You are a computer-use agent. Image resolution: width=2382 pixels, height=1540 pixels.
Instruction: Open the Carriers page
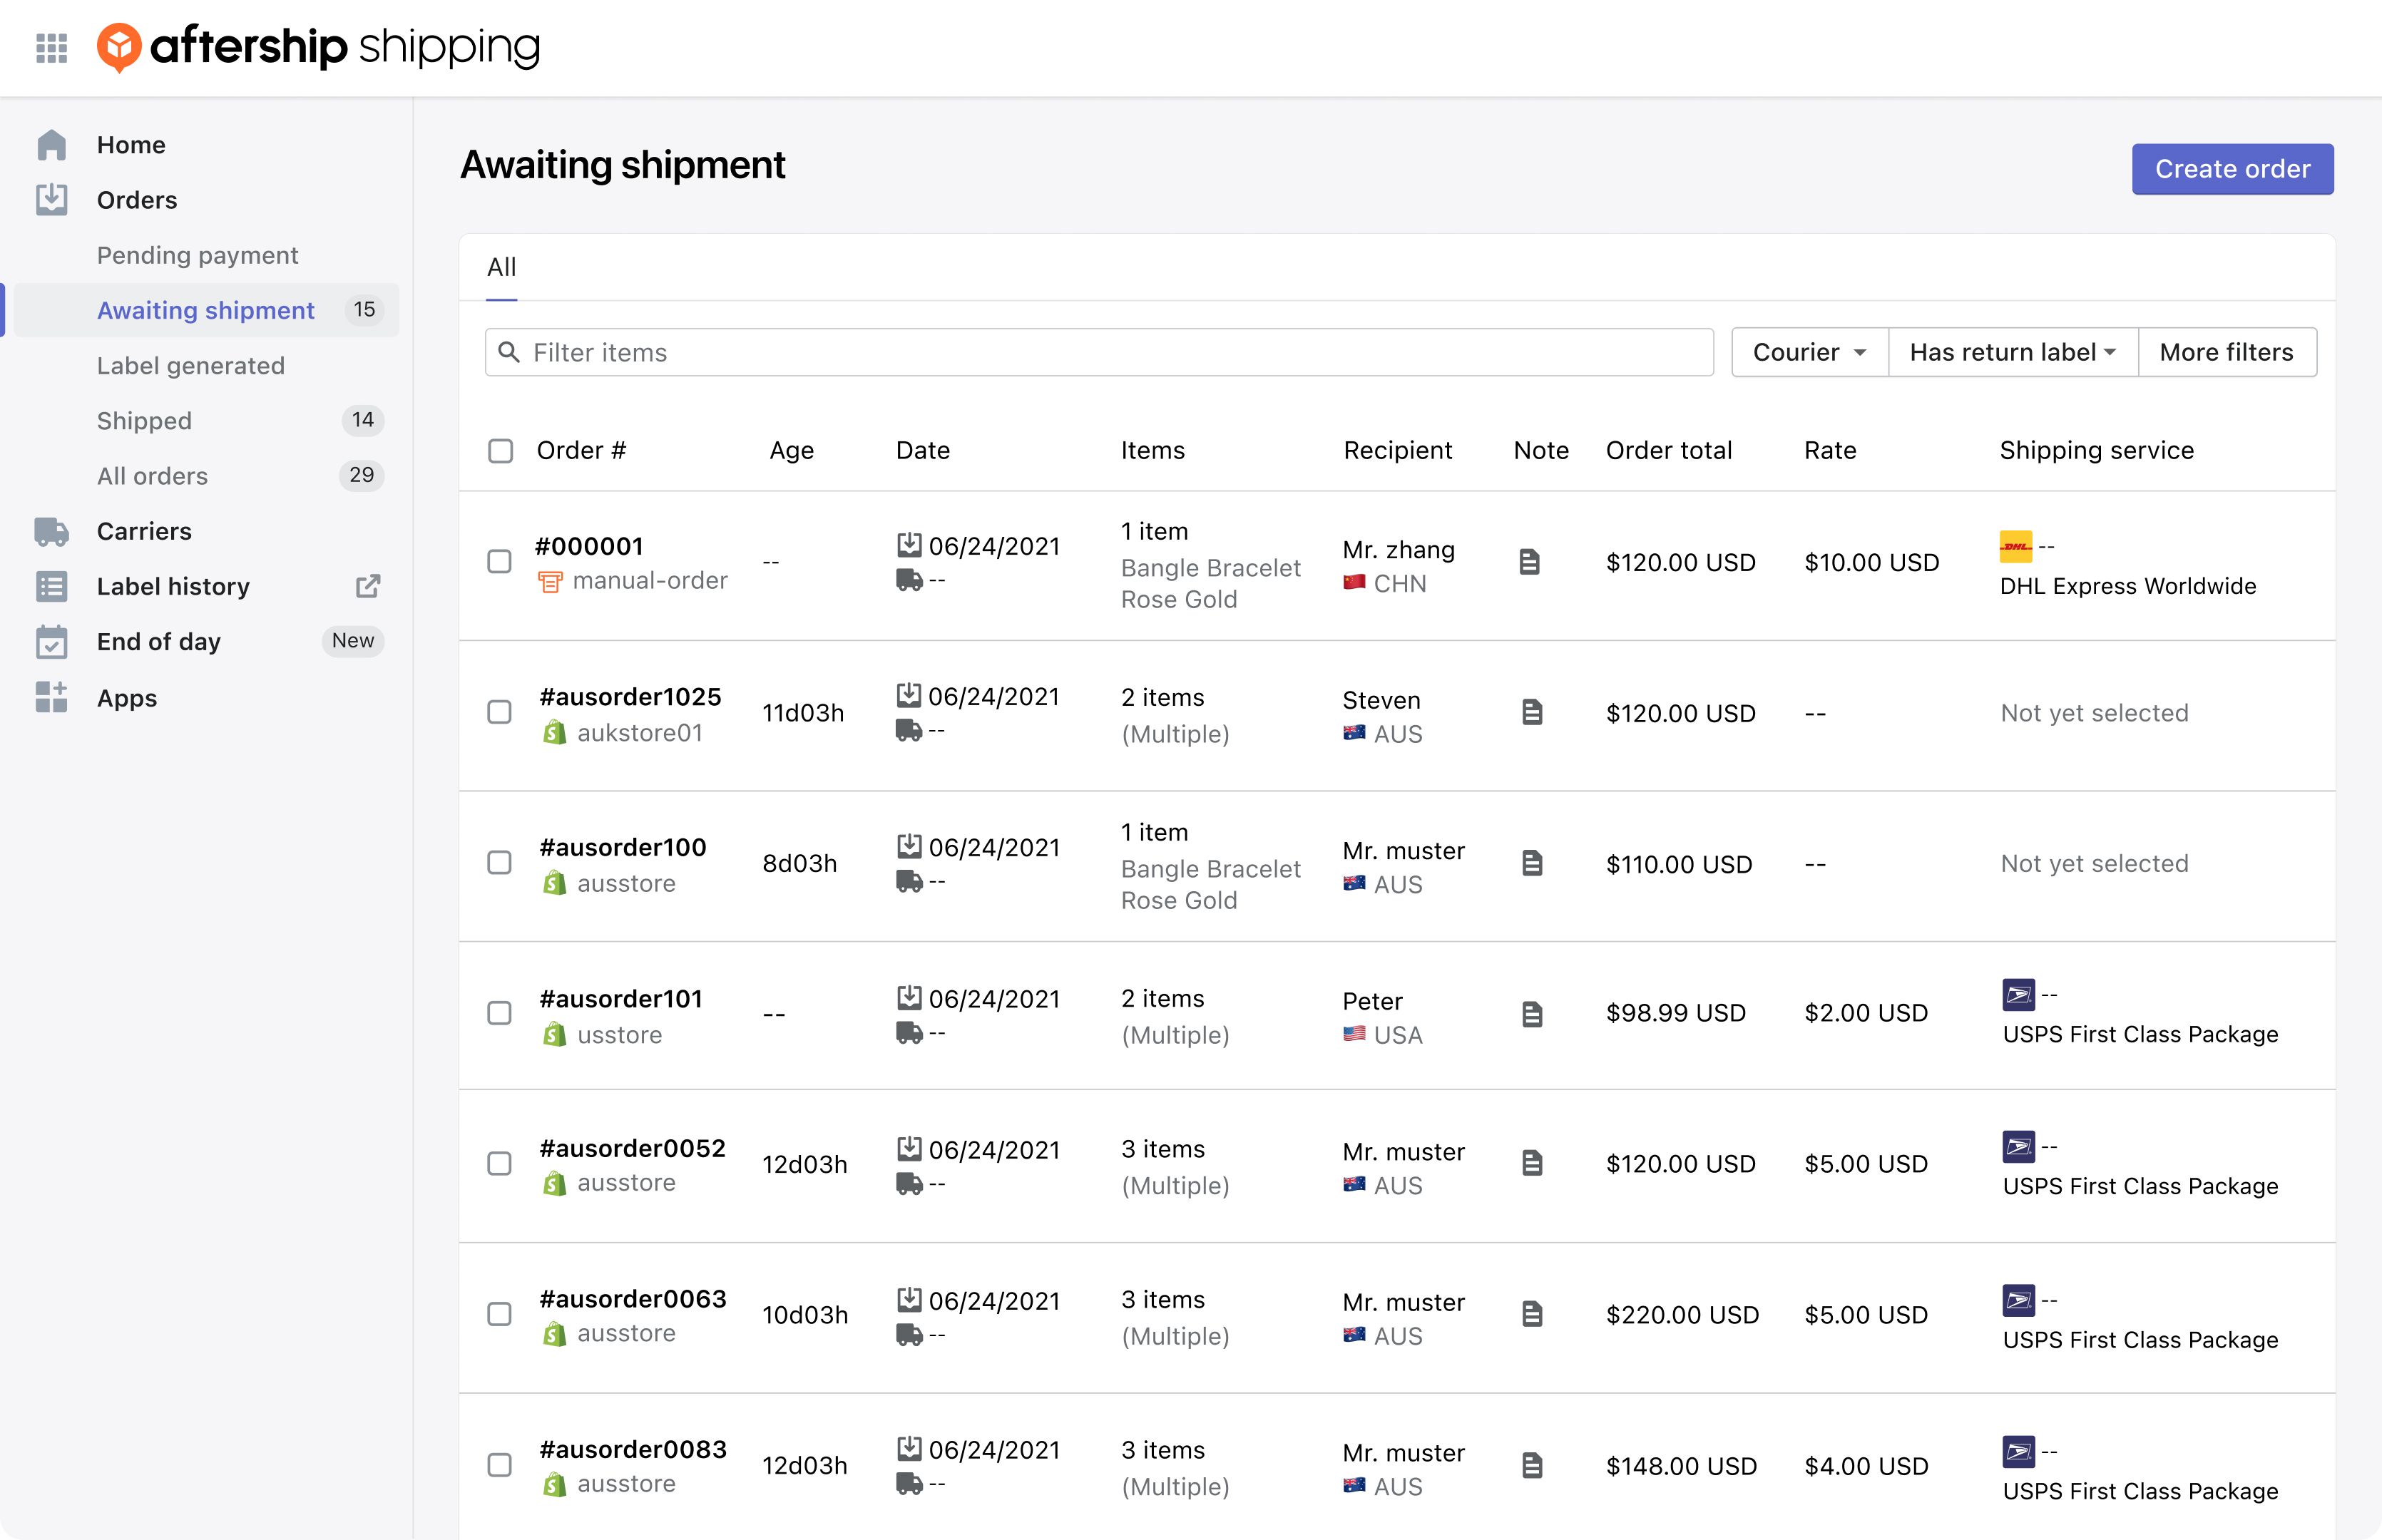tap(144, 531)
